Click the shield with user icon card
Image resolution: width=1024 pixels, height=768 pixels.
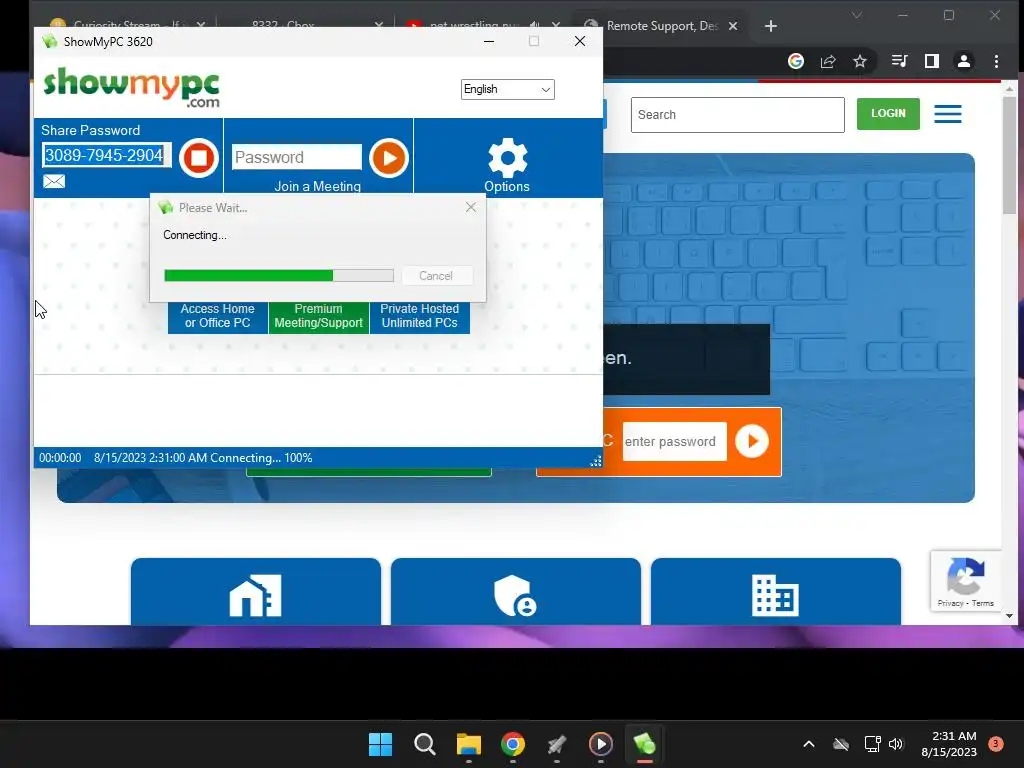click(515, 592)
